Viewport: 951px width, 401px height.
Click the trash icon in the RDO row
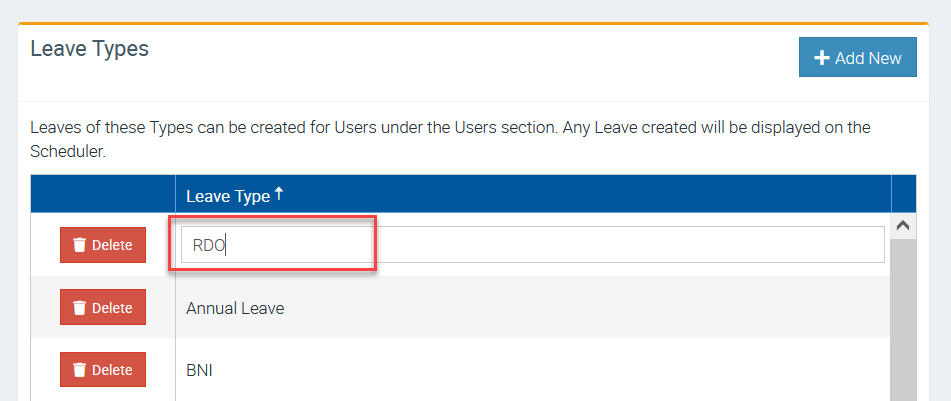(79, 245)
